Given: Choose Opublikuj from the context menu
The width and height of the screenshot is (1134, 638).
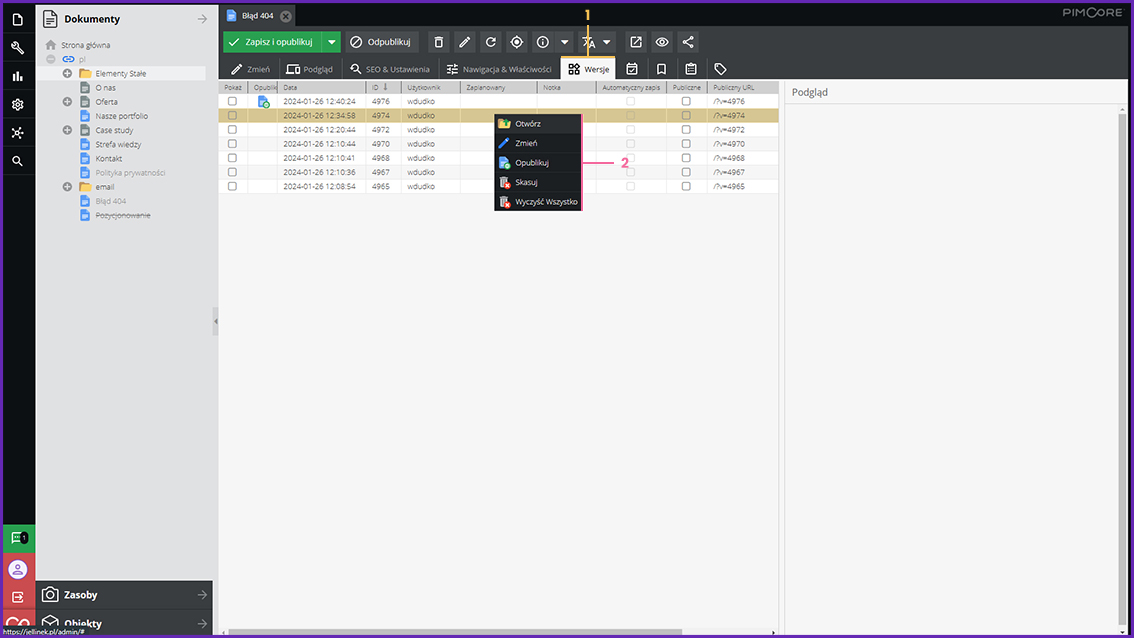Looking at the screenshot, I should (531, 163).
